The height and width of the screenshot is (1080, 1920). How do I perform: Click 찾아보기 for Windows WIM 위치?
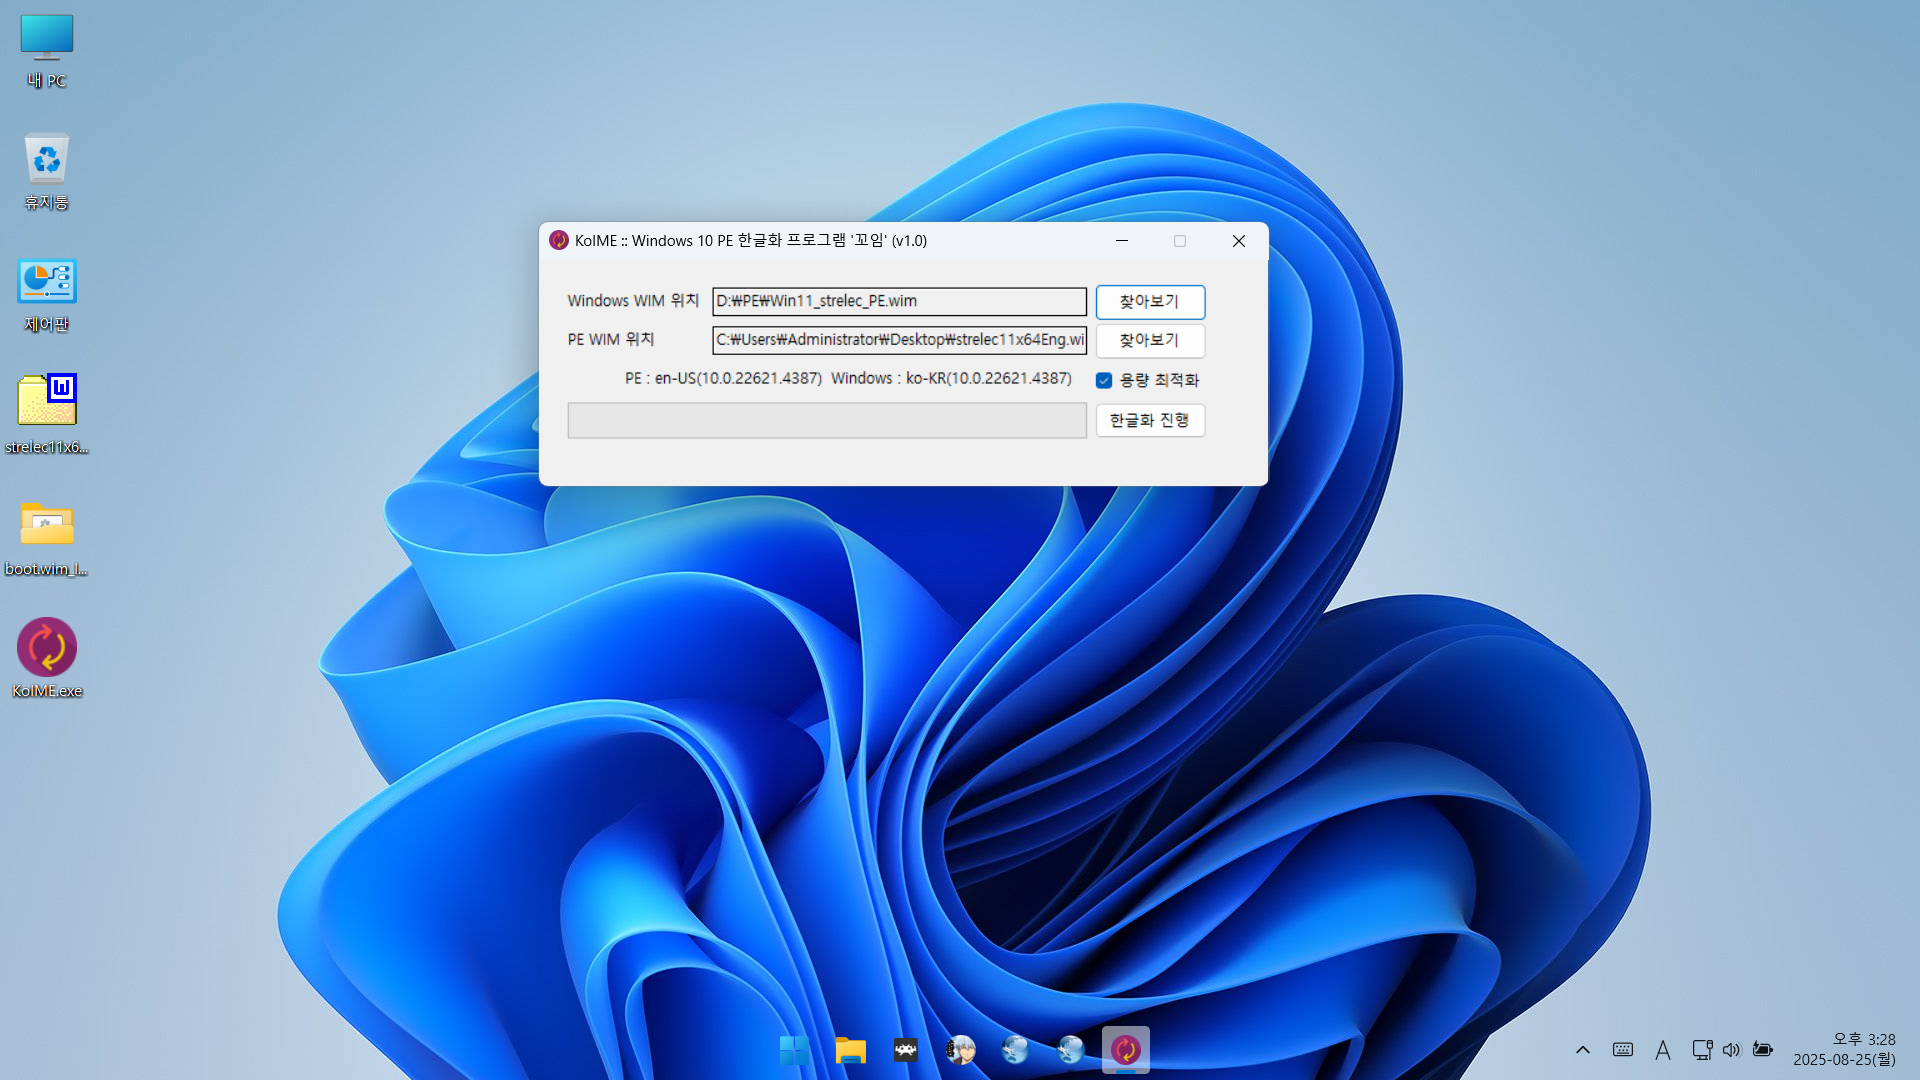coord(1150,301)
